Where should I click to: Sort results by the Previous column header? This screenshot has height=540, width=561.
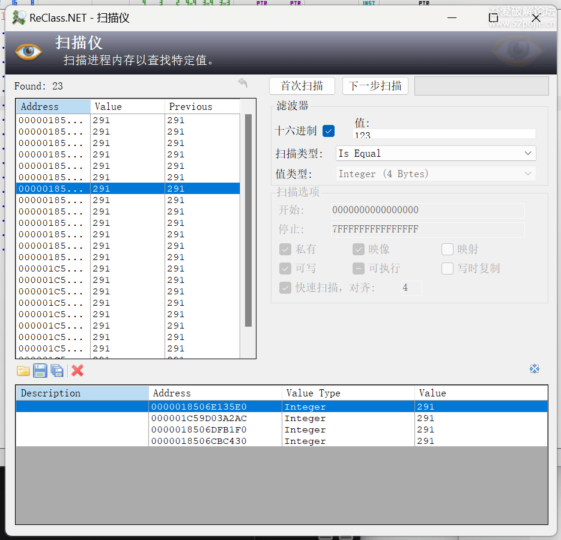[202, 107]
